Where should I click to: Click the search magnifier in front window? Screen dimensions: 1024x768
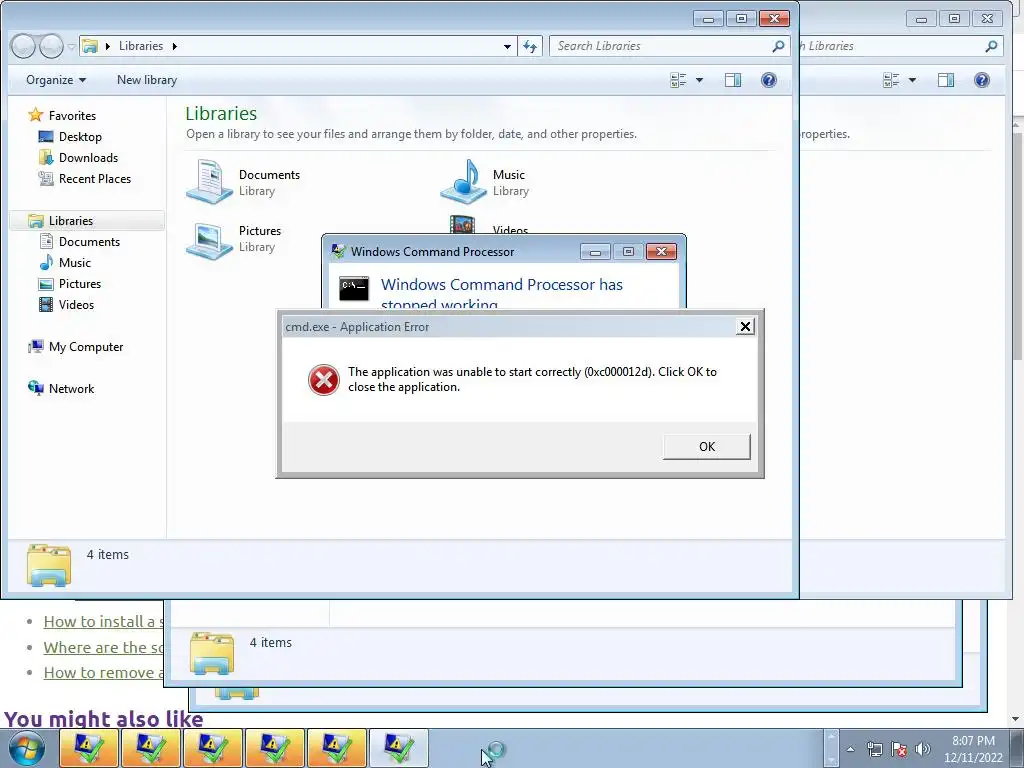778,46
